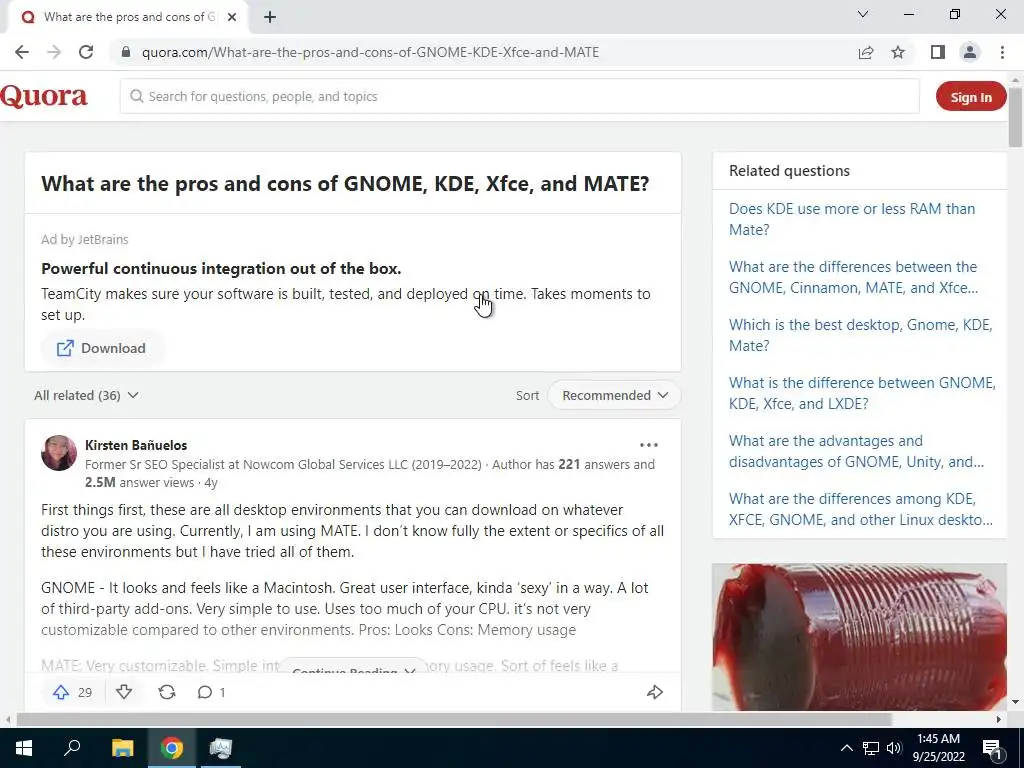Open the notification center

pyautogui.click(x=992, y=748)
